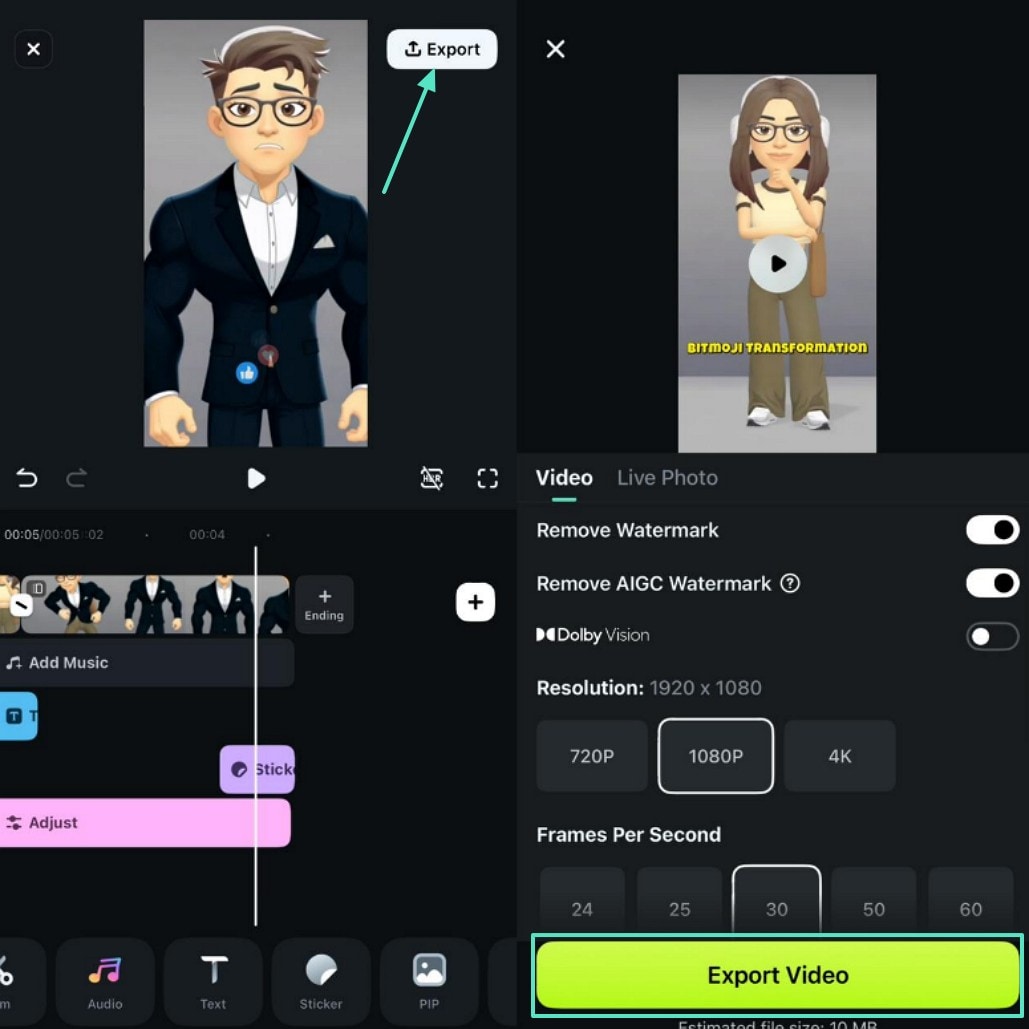This screenshot has width=1029, height=1029.
Task: Play the timeline preview
Action: (x=256, y=478)
